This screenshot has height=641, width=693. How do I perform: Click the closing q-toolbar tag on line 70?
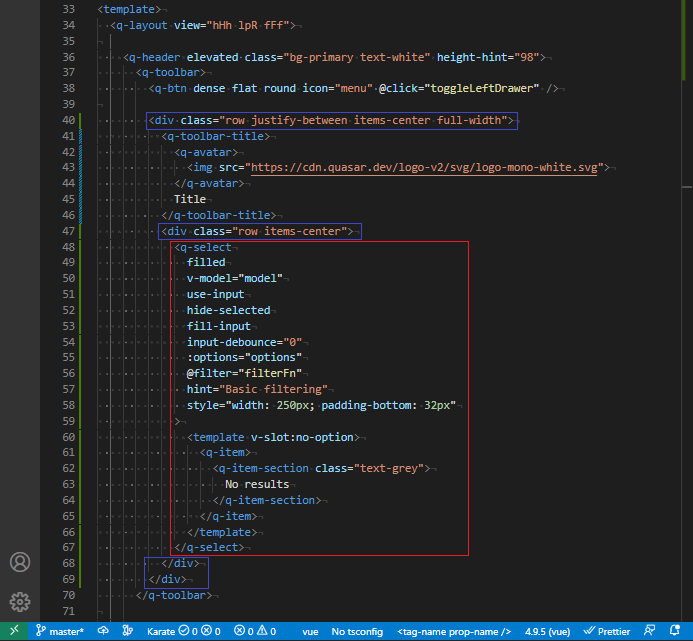coord(174,595)
